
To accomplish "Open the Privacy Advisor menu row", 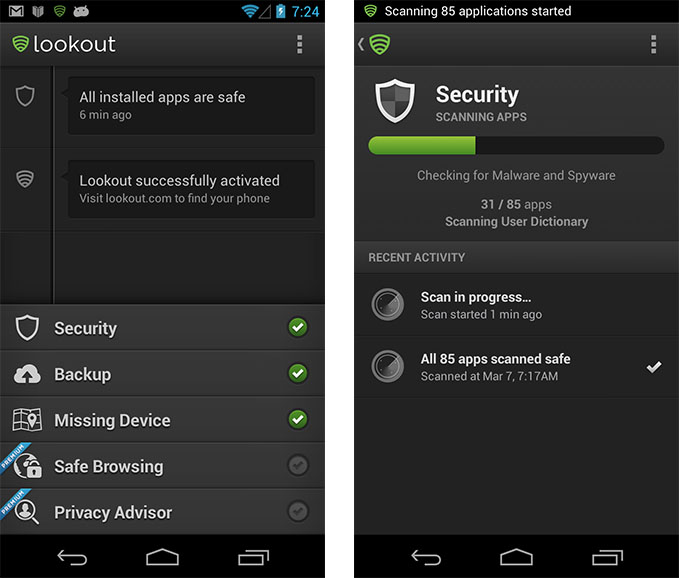I will tap(162, 512).
